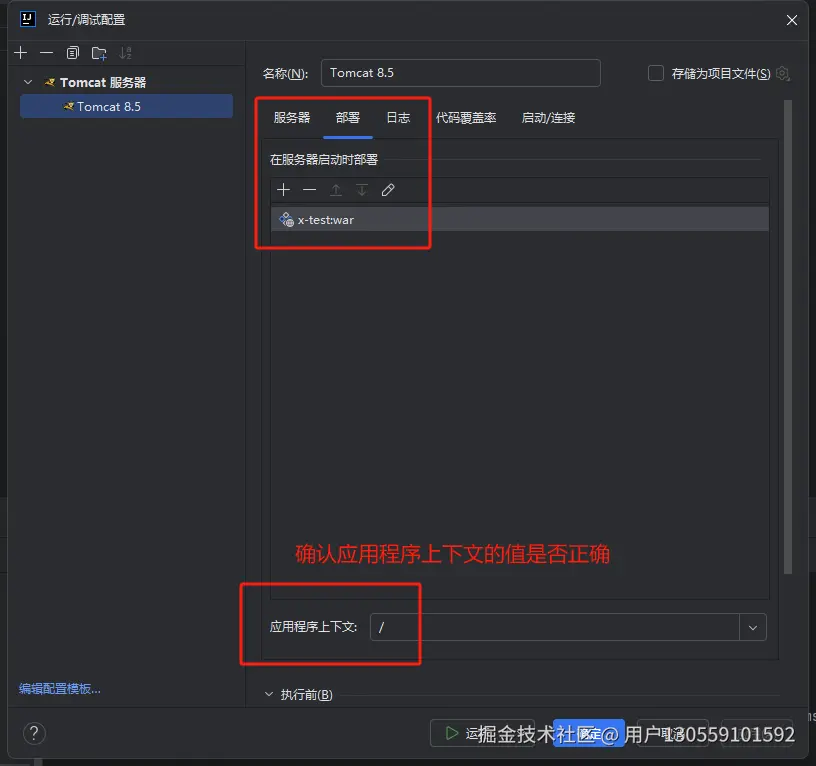Open help with the question mark icon
This screenshot has width=816, height=766.
34,733
